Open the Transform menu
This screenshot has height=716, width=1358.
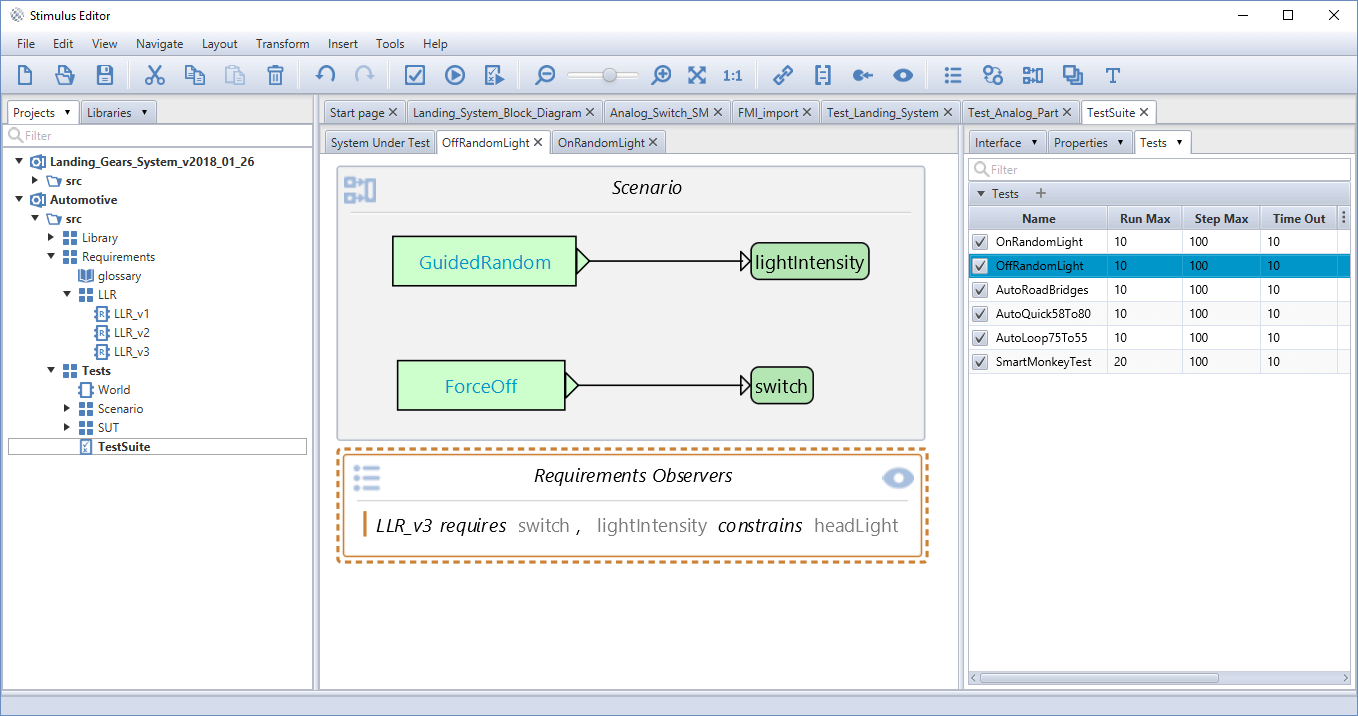point(282,44)
